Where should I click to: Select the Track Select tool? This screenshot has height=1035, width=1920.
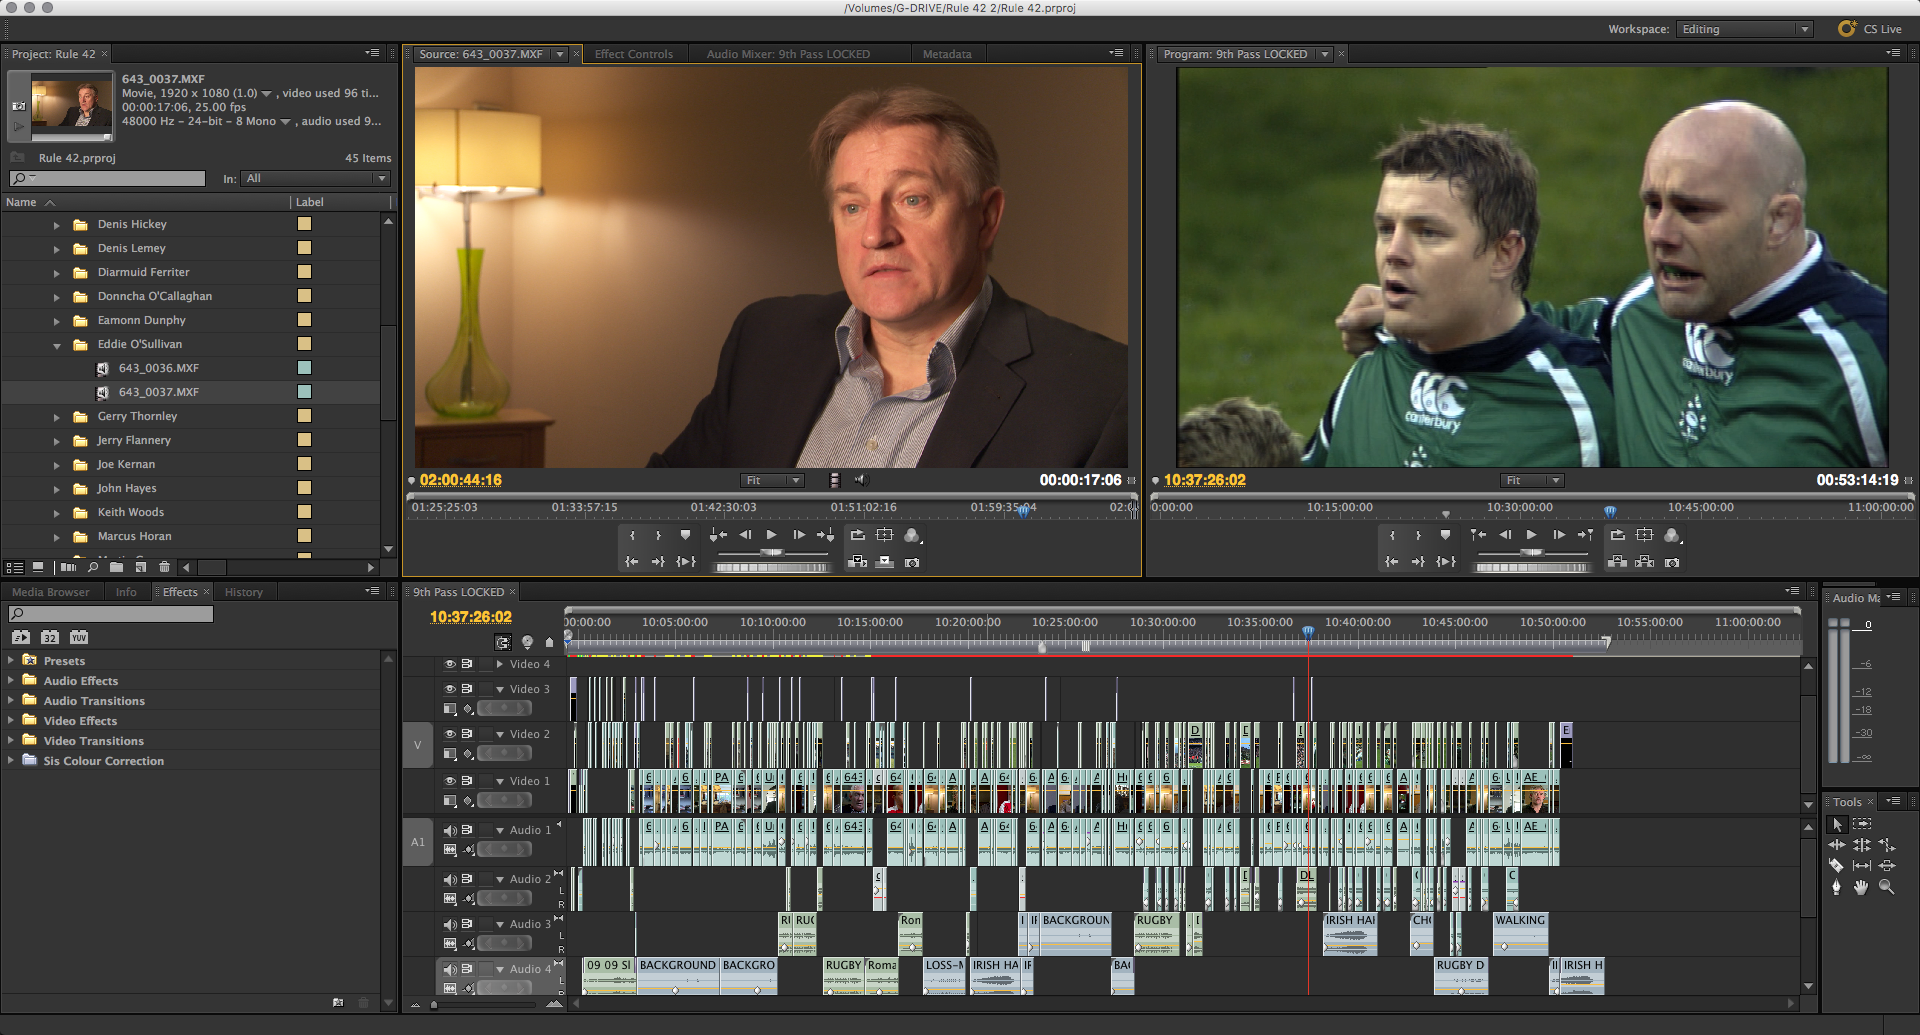click(1861, 825)
